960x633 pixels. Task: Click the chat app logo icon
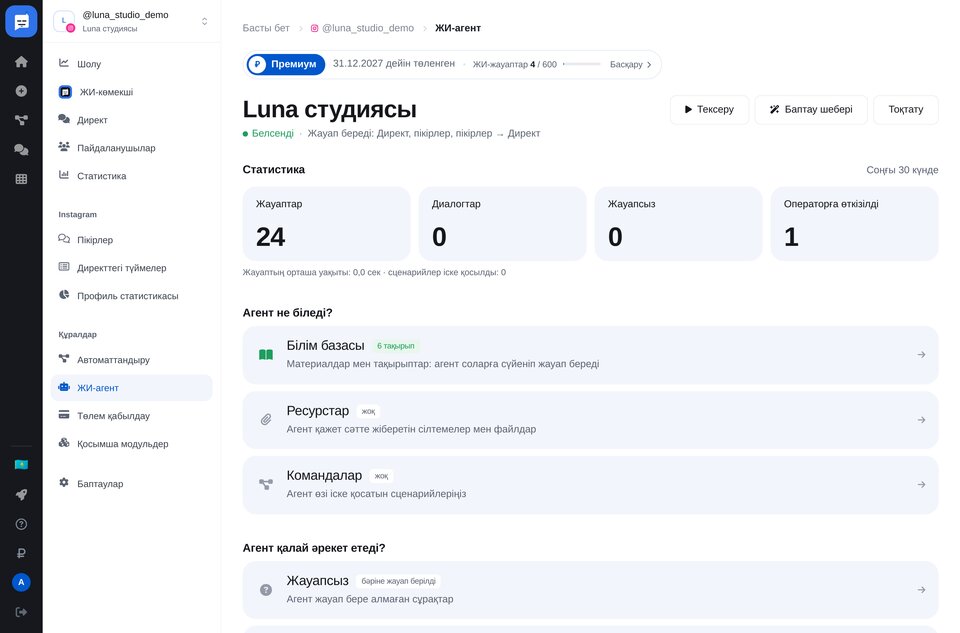pyautogui.click(x=21, y=22)
